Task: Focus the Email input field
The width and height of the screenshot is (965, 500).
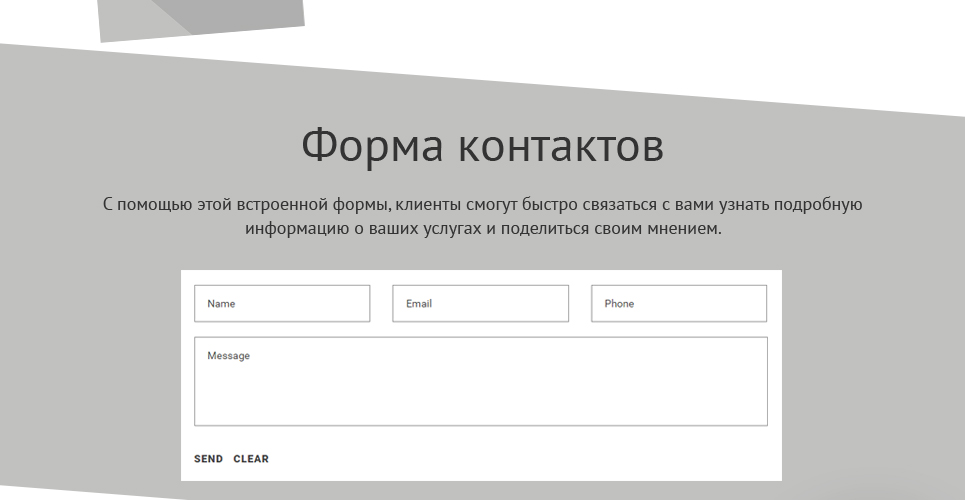Action: [481, 304]
